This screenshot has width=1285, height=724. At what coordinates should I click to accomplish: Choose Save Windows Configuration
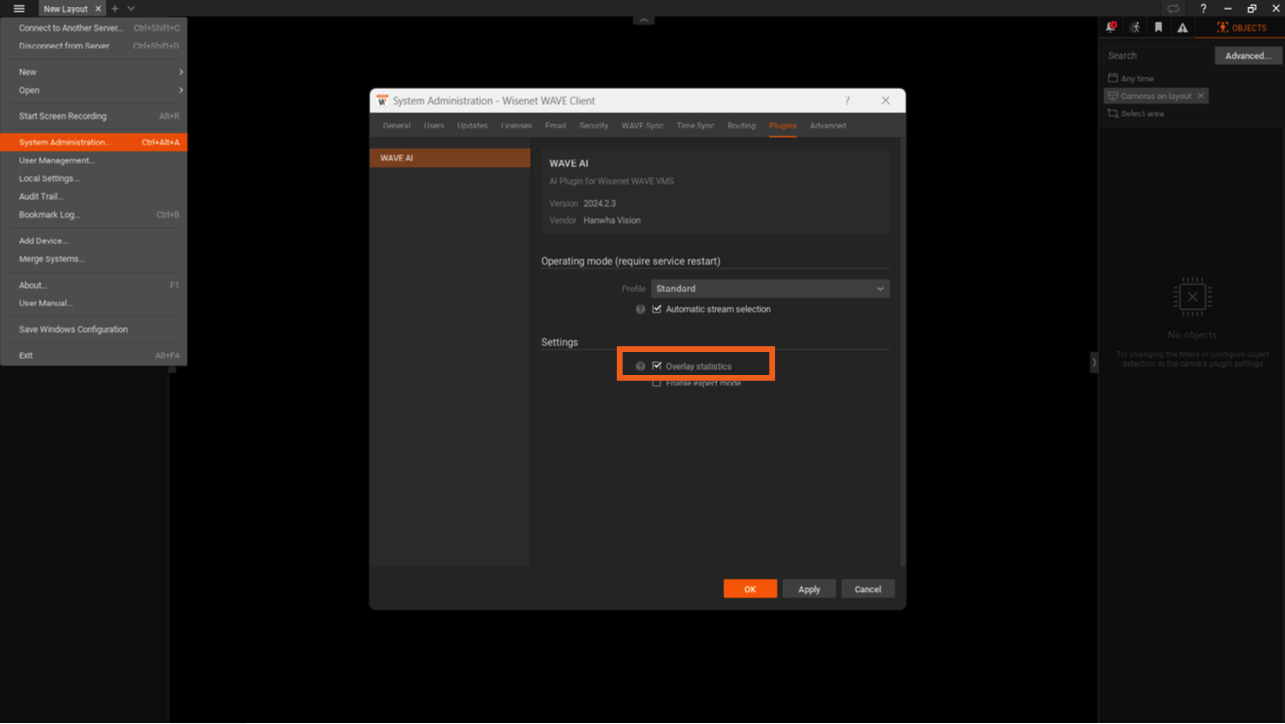[93, 329]
